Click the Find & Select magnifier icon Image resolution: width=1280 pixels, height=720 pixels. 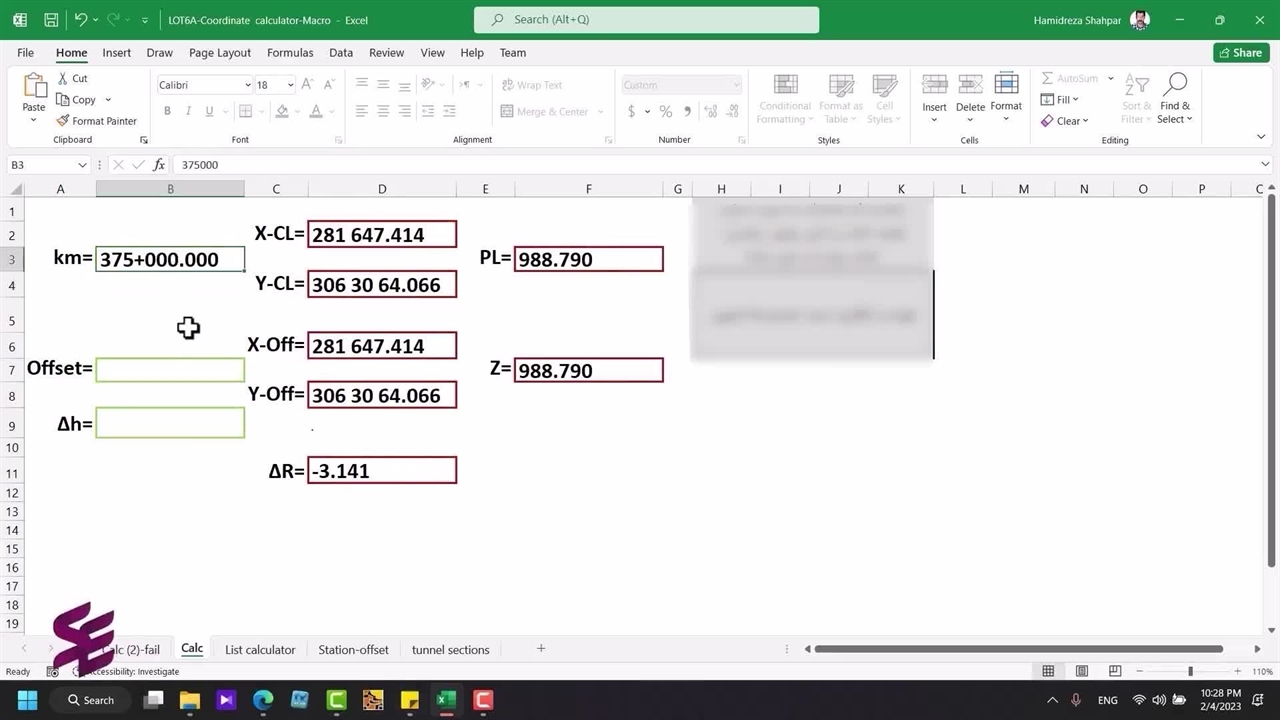tap(1175, 84)
